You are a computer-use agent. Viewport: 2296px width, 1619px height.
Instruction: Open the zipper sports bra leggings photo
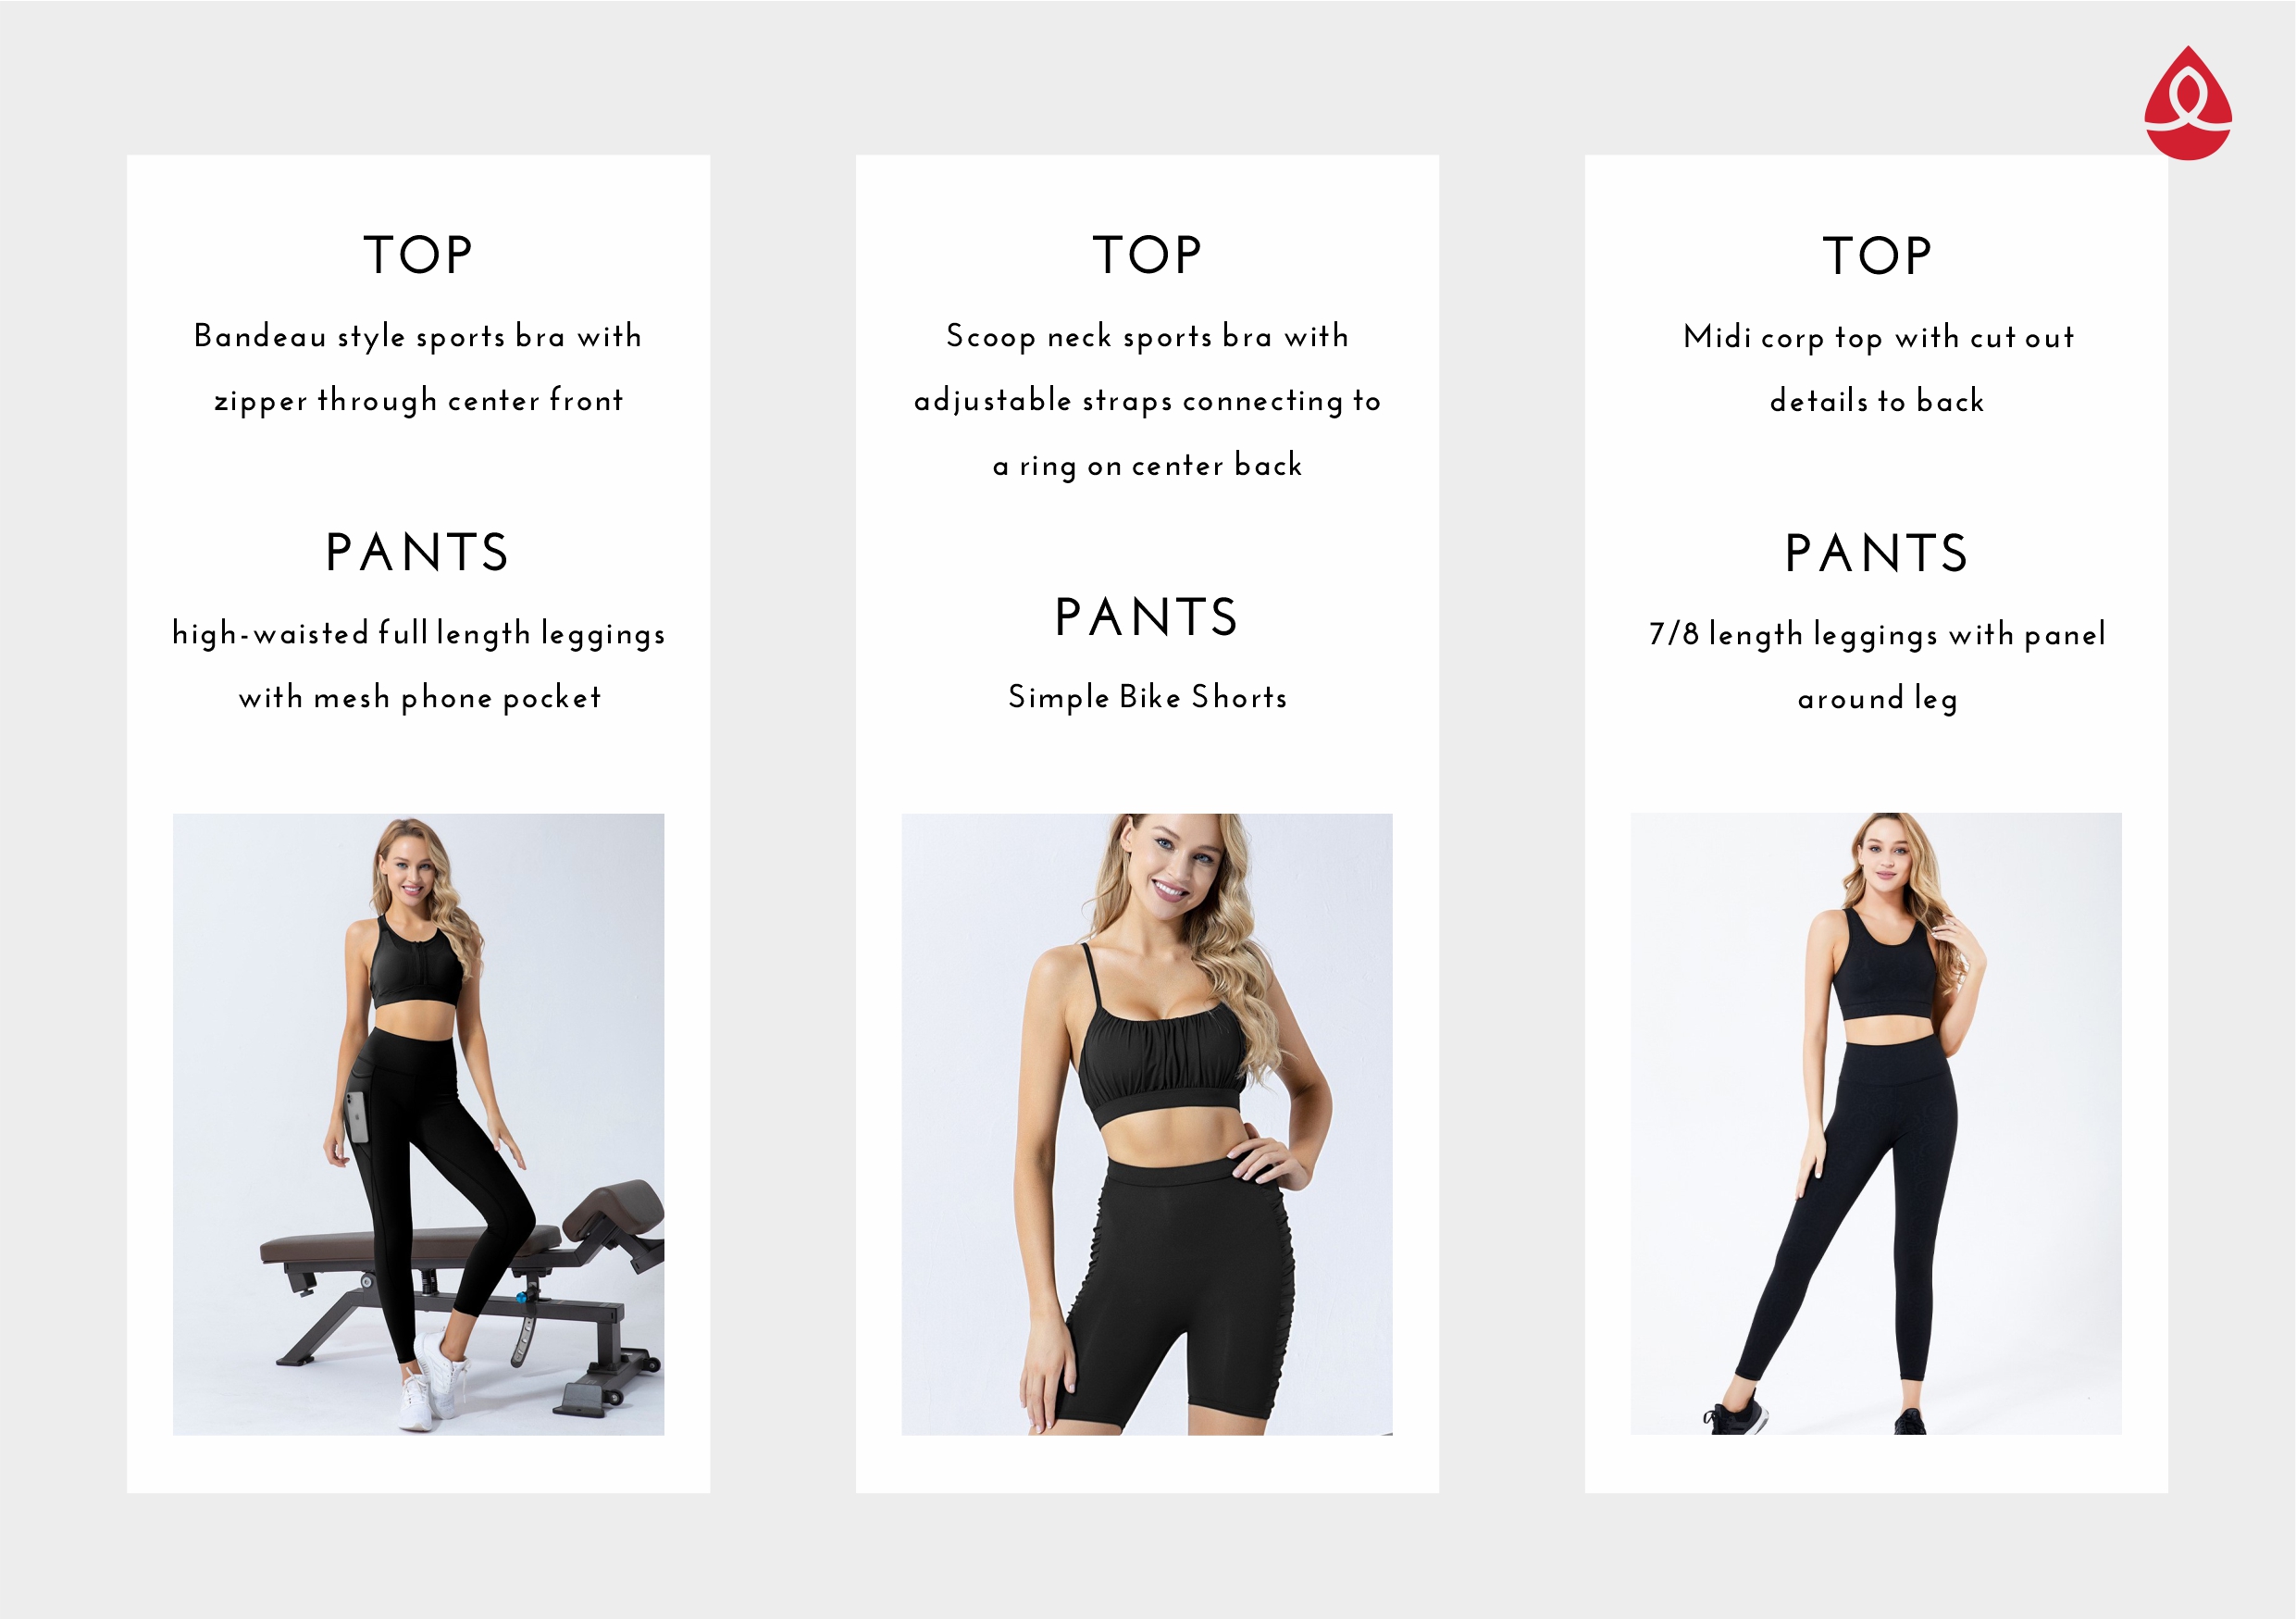pos(418,1124)
